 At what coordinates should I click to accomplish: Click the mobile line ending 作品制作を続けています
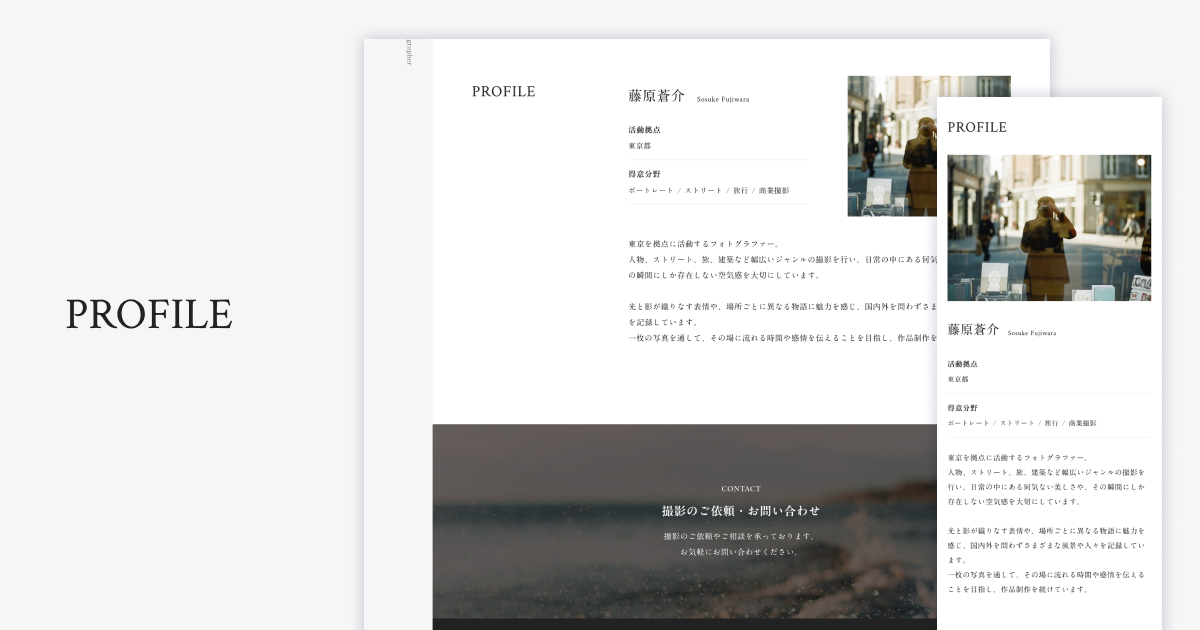click(x=1018, y=589)
